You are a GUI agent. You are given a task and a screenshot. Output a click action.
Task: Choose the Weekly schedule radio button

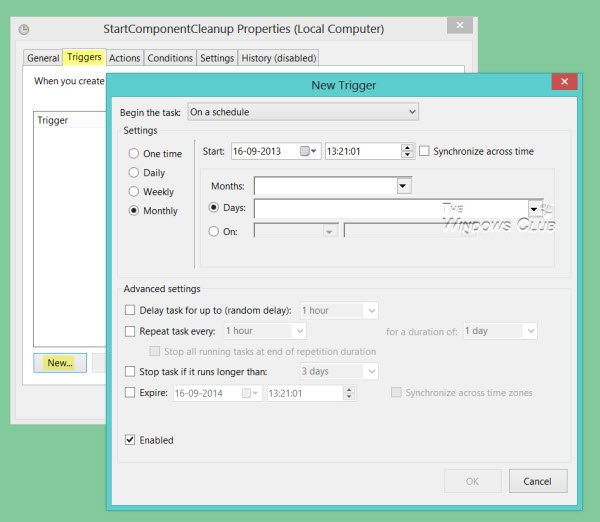point(134,192)
